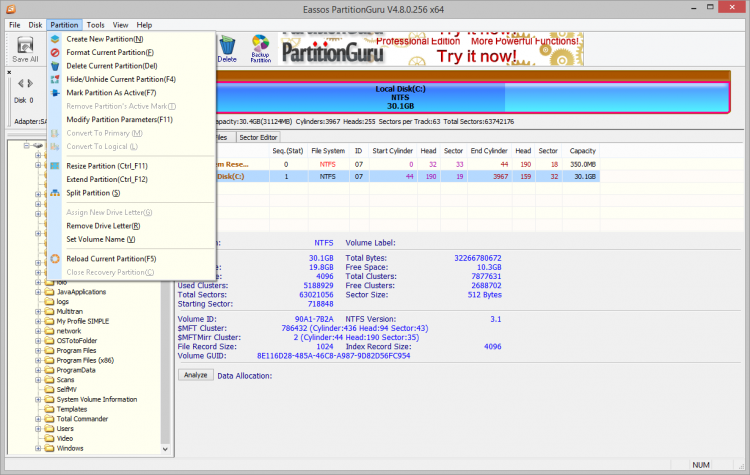Click the next disk arrow icon

pyautogui.click(x=30, y=83)
